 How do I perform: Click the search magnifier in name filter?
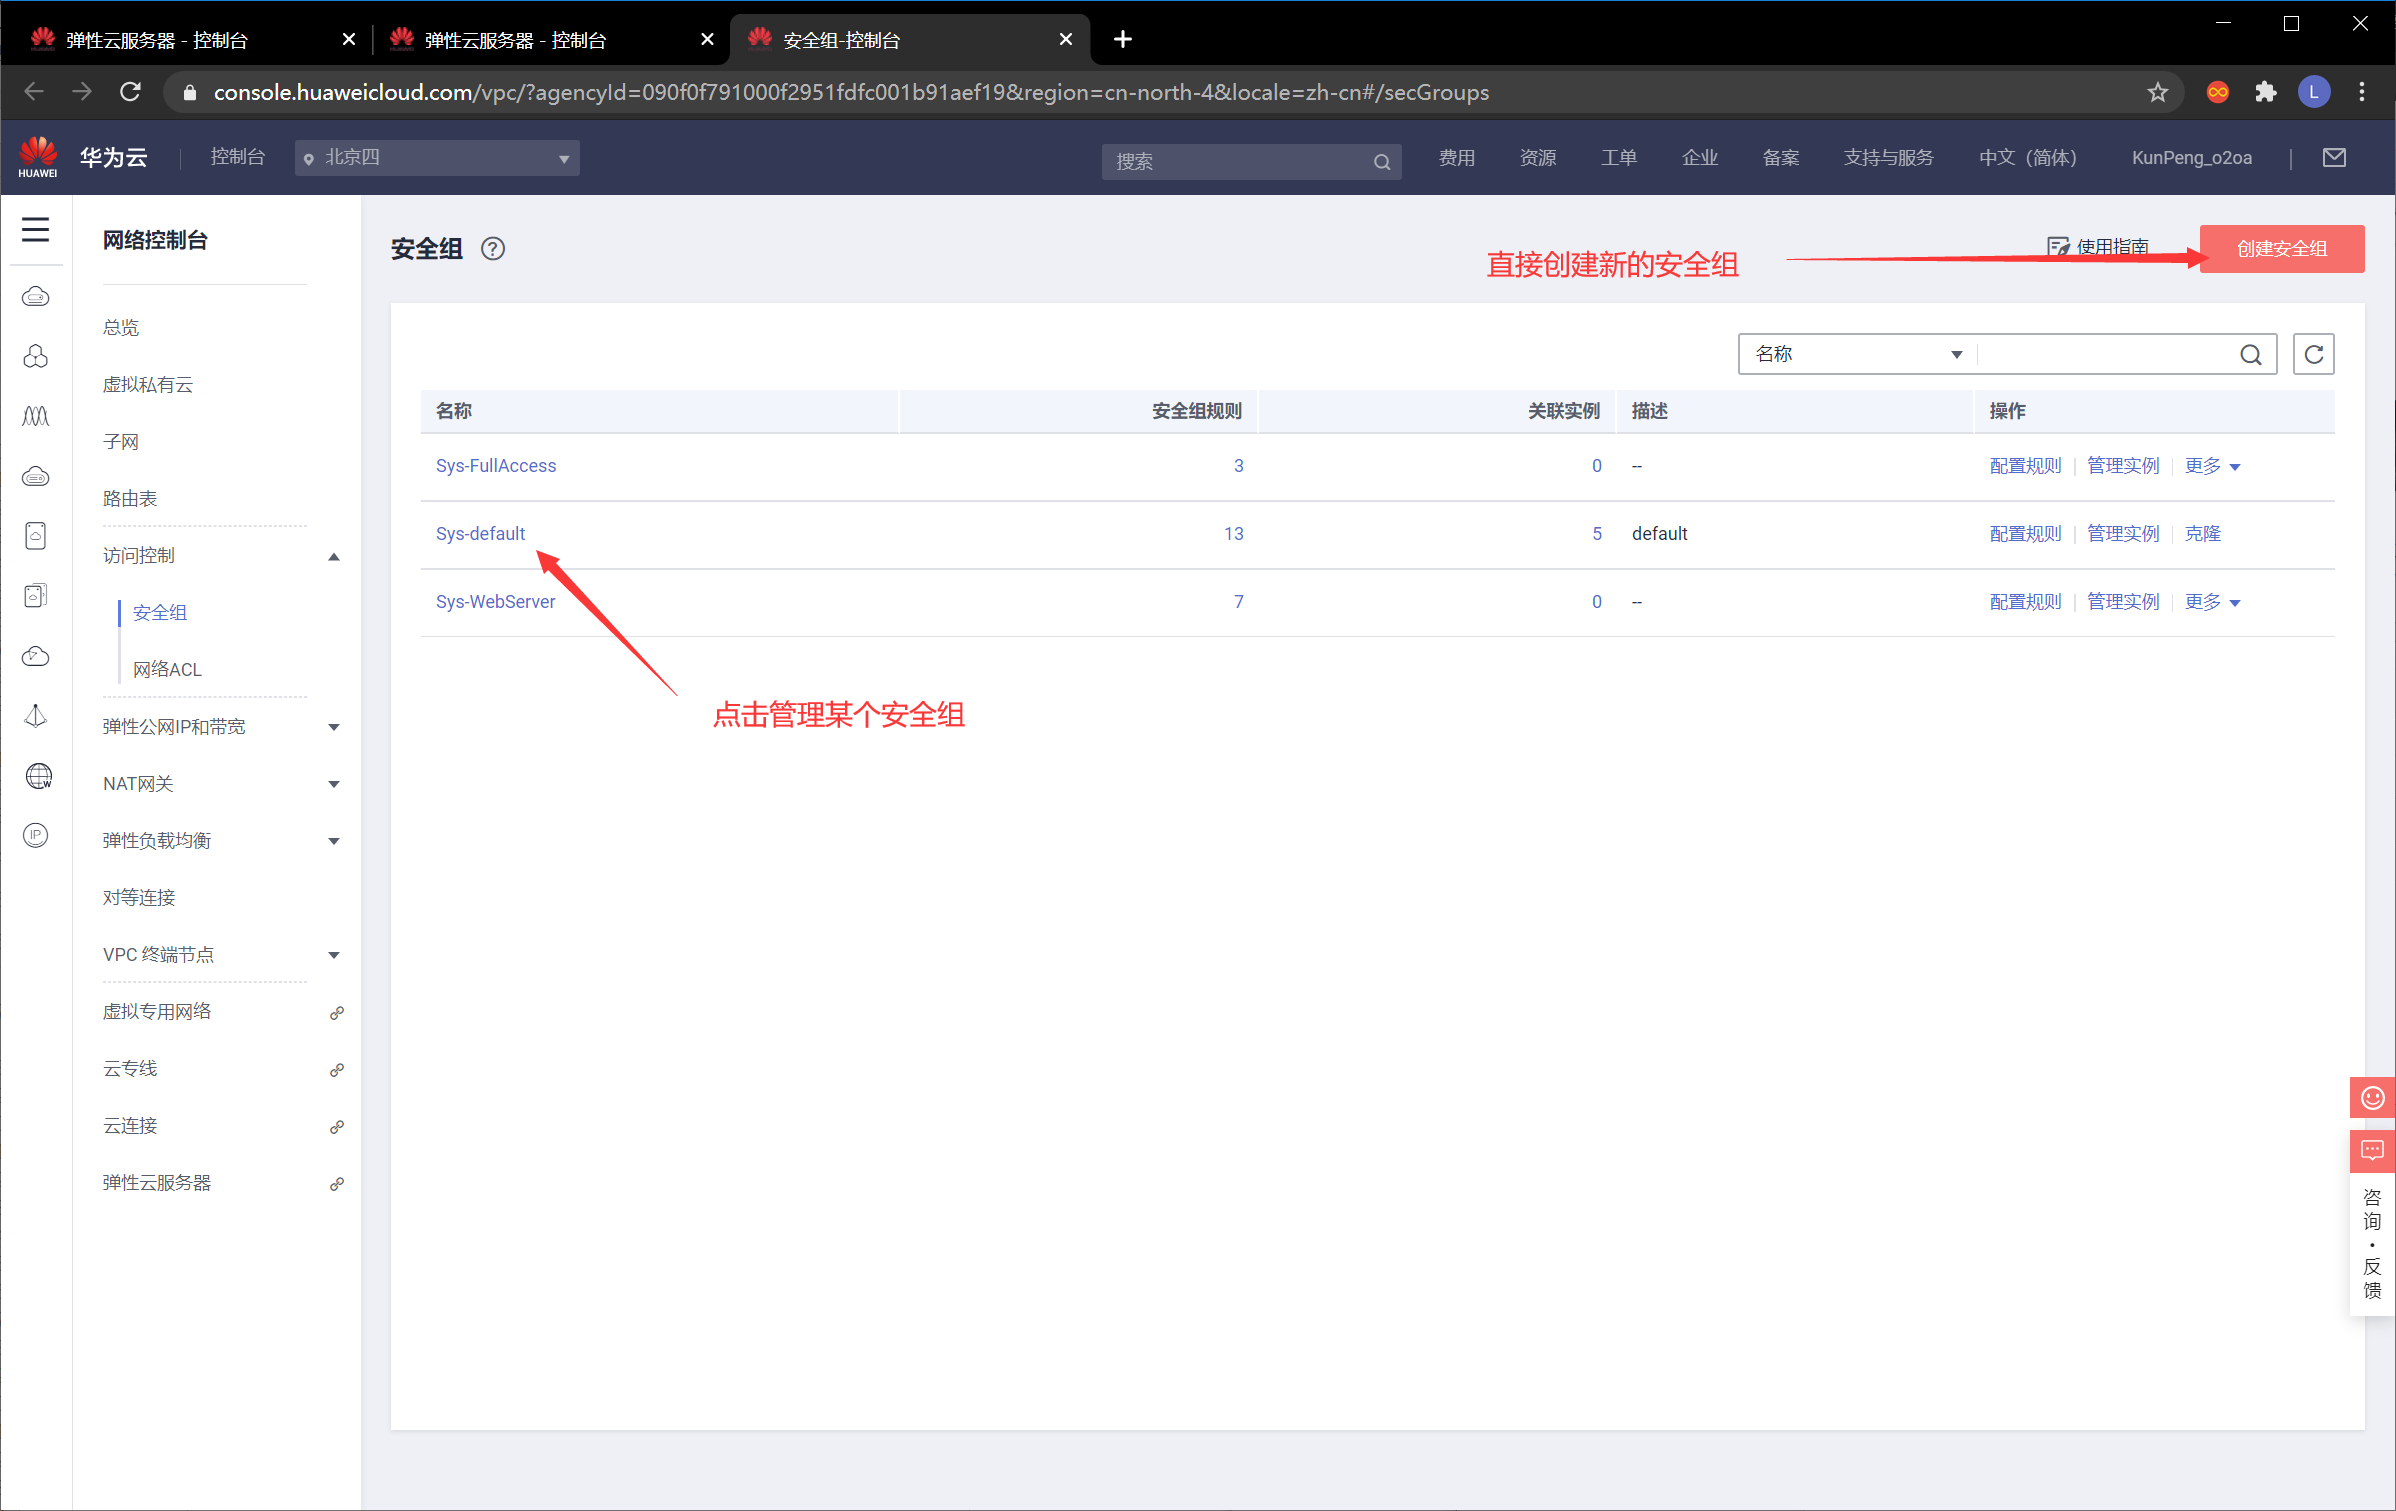(2251, 355)
